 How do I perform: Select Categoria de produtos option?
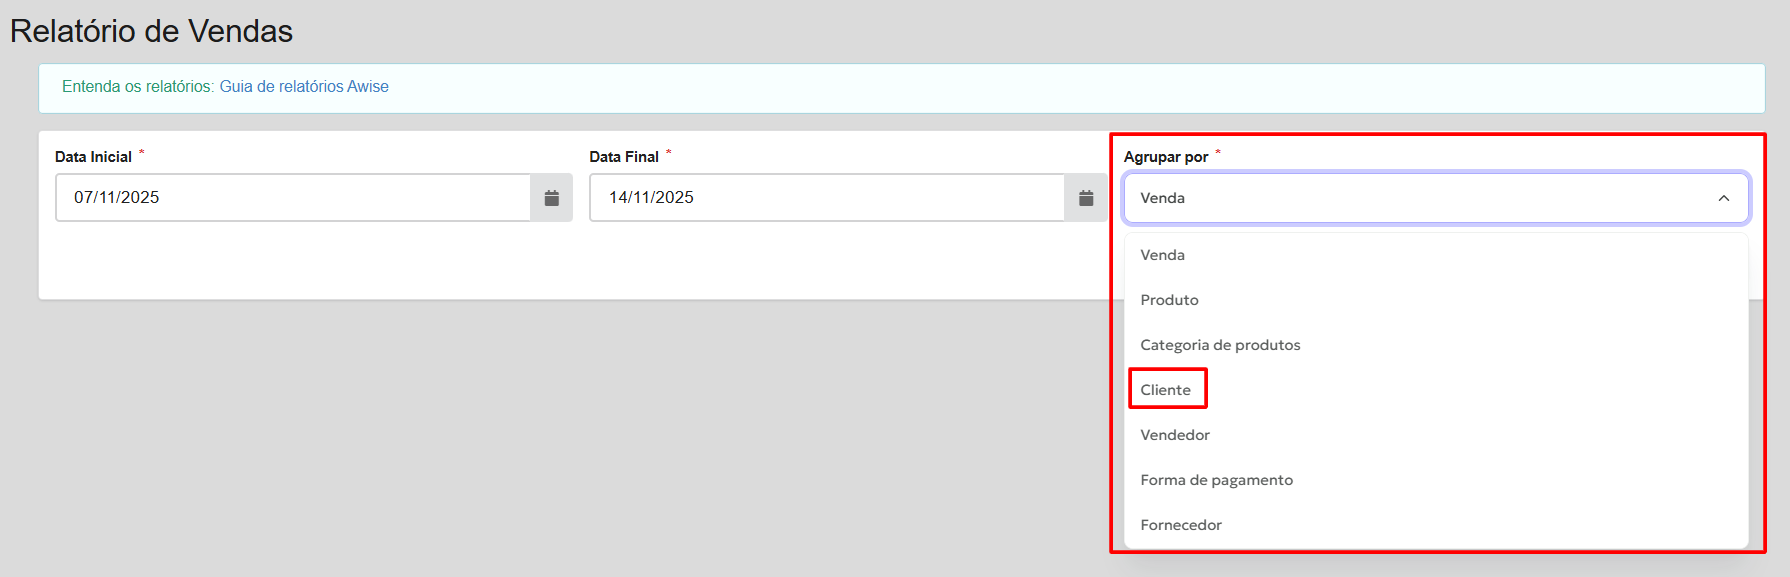pos(1220,345)
